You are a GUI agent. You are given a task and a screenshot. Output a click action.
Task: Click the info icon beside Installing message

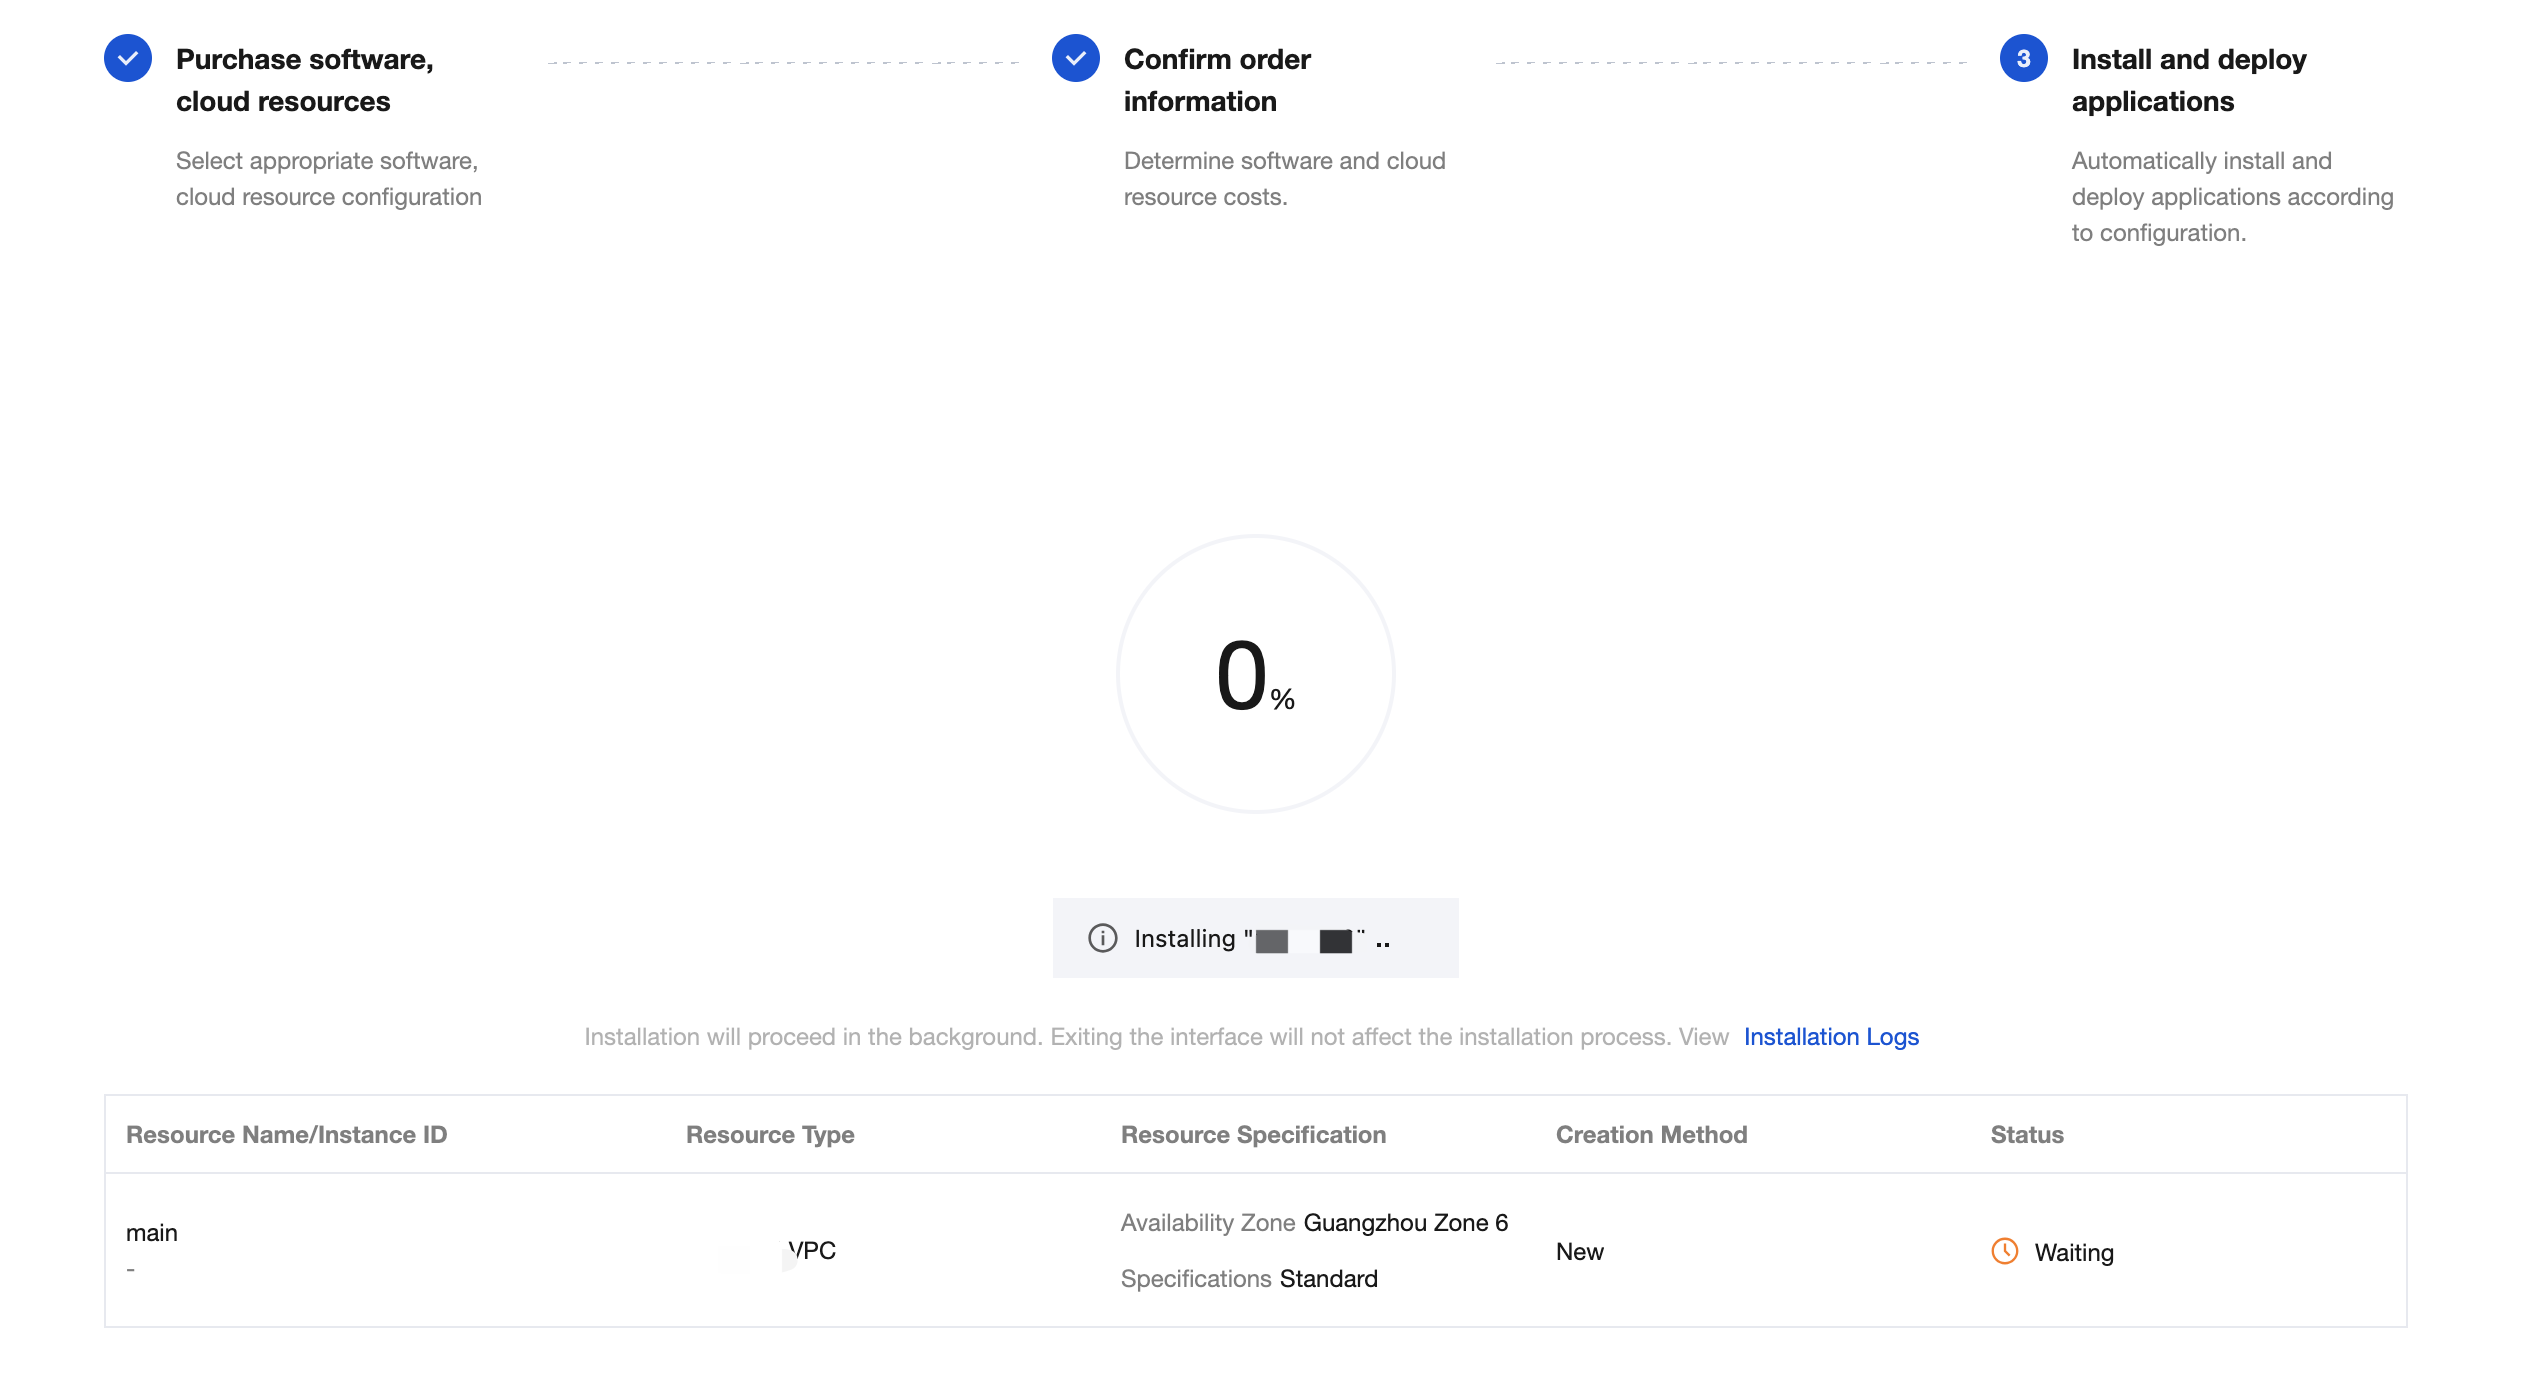[x=1102, y=938]
